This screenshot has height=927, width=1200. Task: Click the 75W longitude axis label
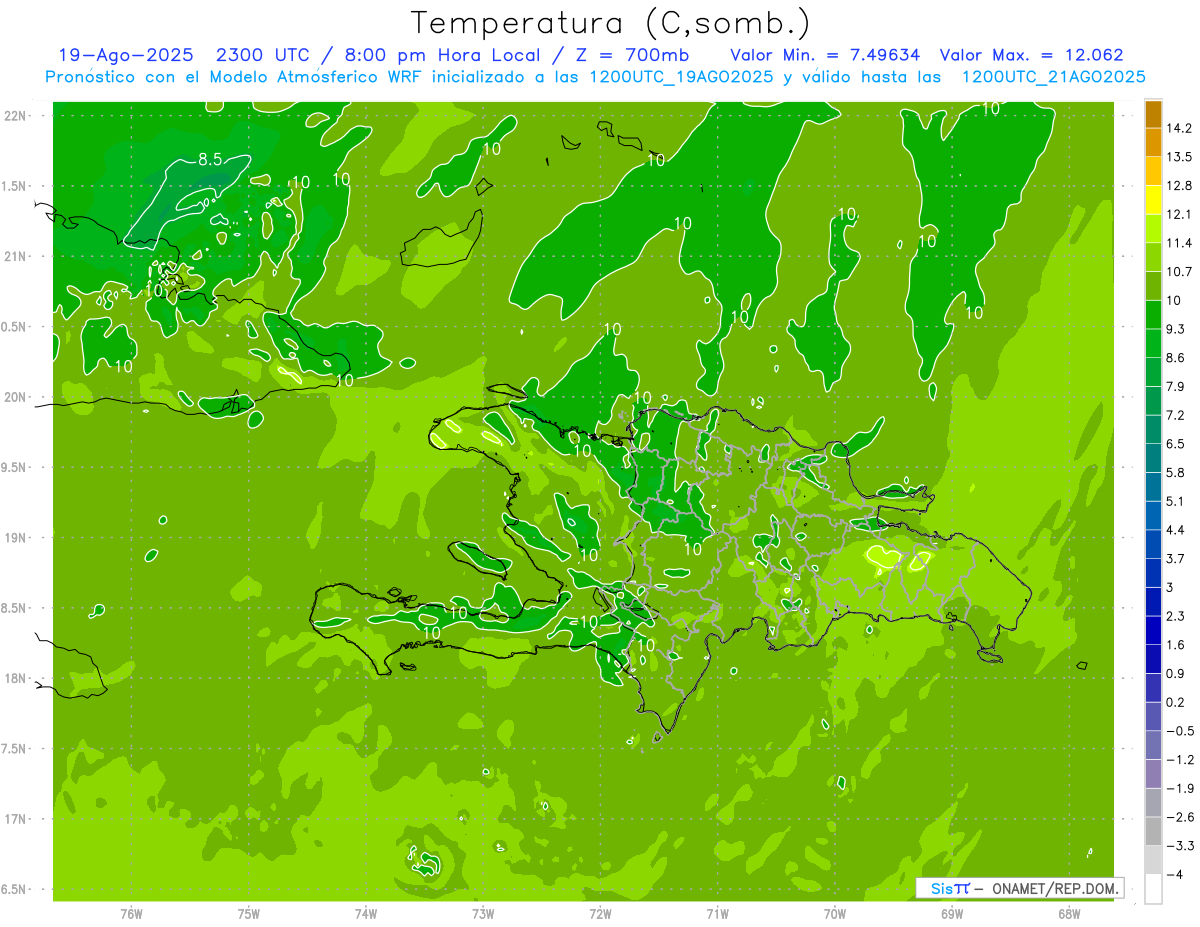point(248,913)
